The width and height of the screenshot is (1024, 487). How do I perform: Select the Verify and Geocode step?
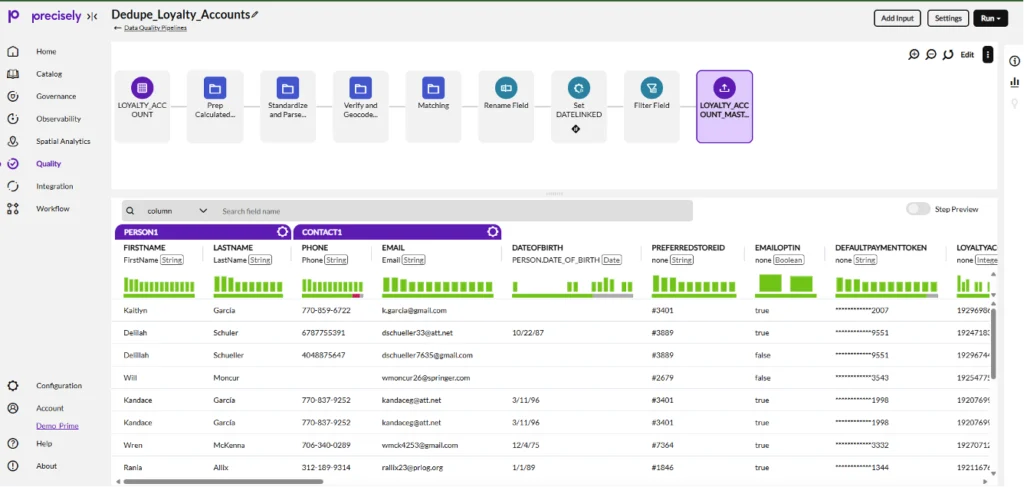pyautogui.click(x=360, y=106)
